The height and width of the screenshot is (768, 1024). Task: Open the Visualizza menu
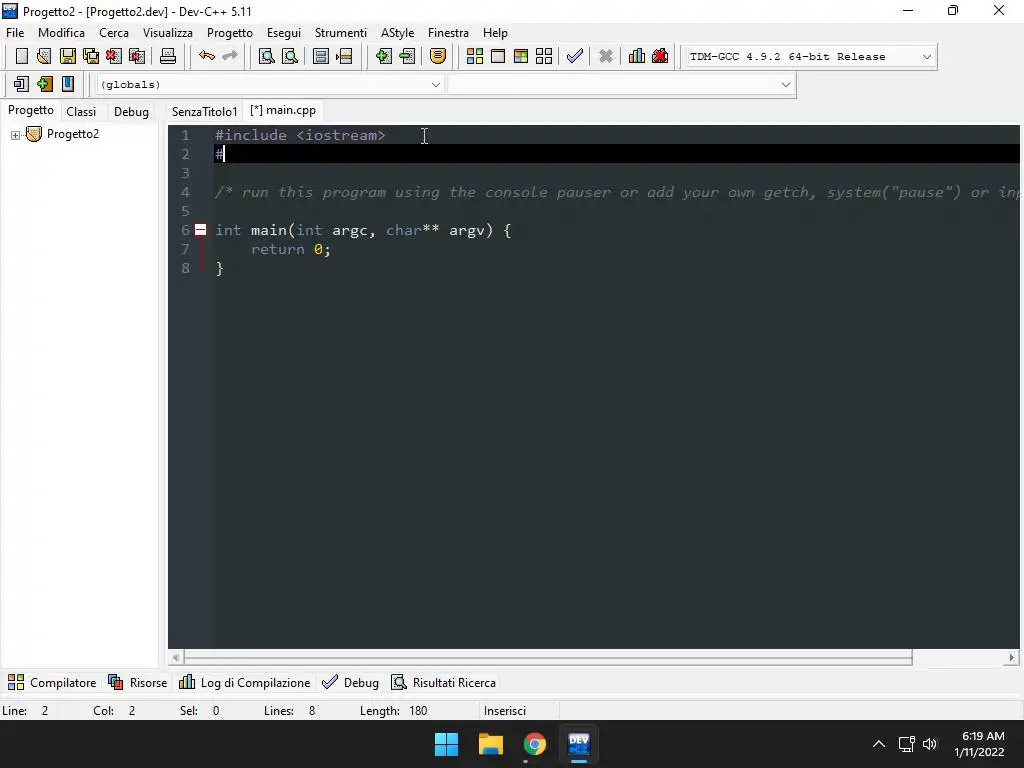click(168, 33)
